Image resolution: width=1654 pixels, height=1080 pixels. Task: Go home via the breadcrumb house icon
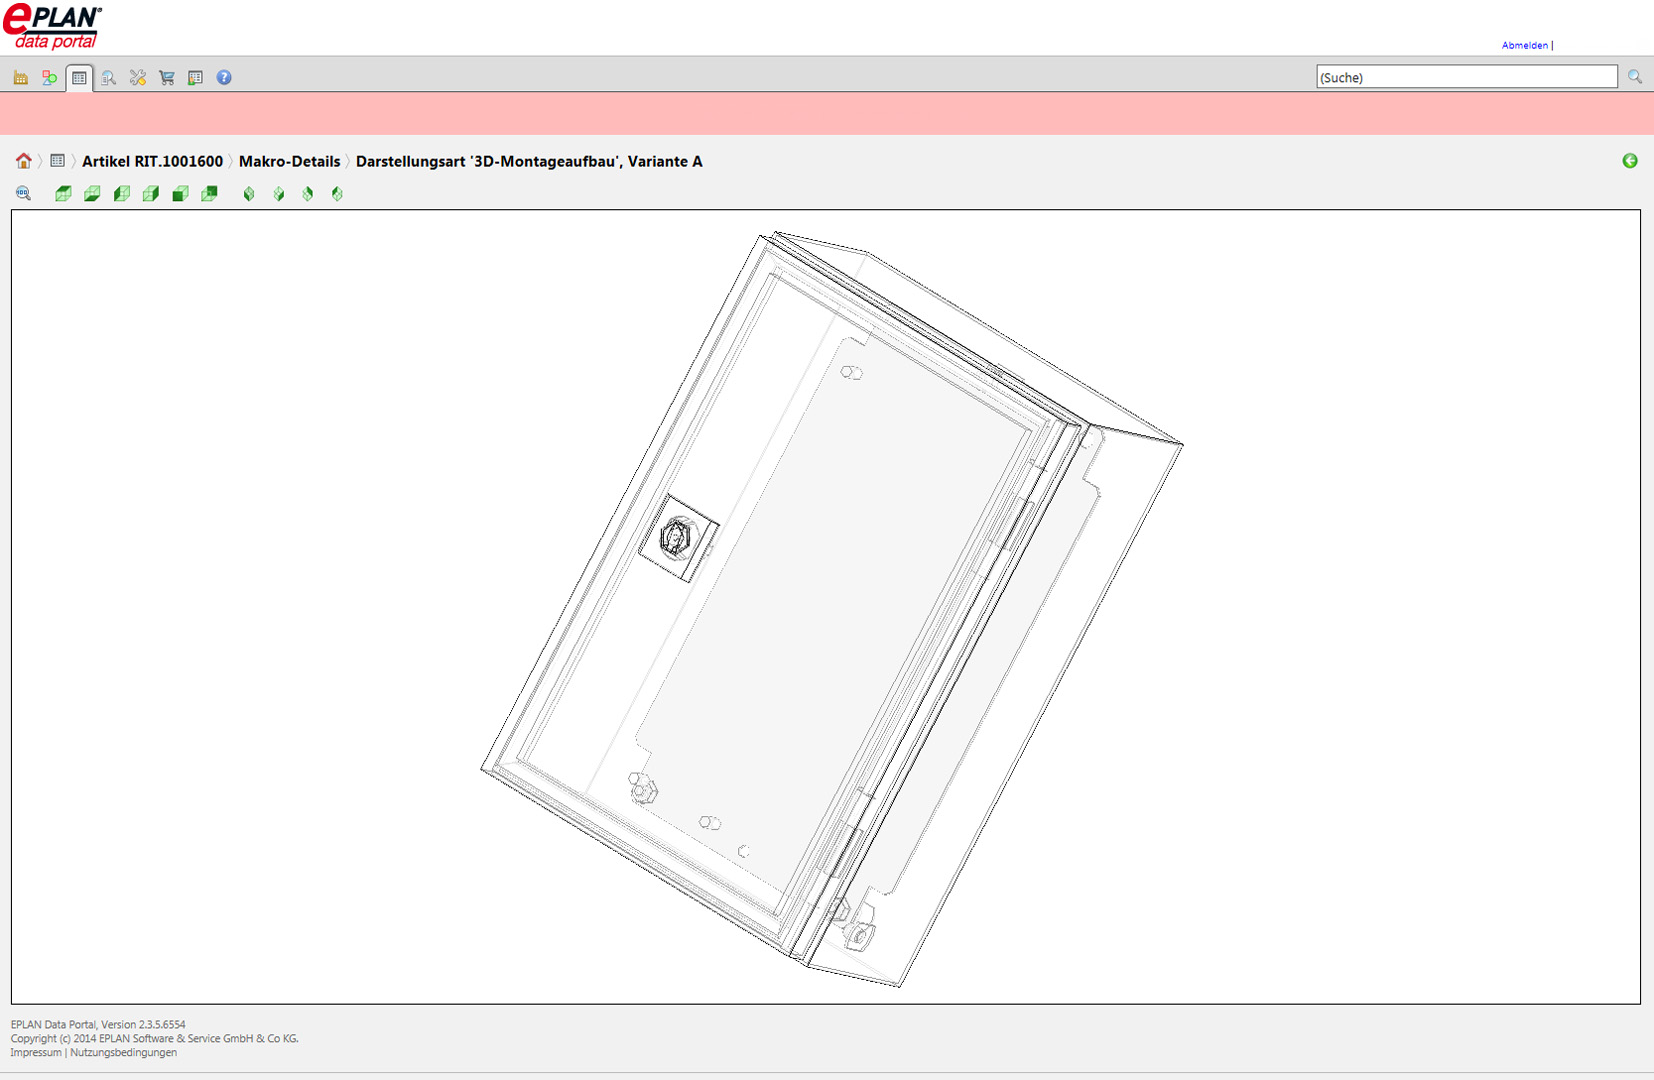[x=24, y=161]
